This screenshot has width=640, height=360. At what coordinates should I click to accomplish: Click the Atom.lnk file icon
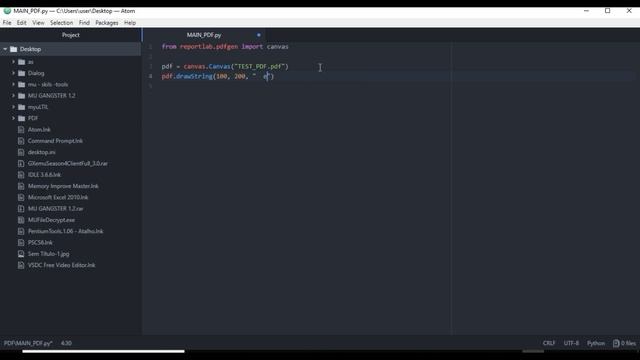tap(21, 129)
